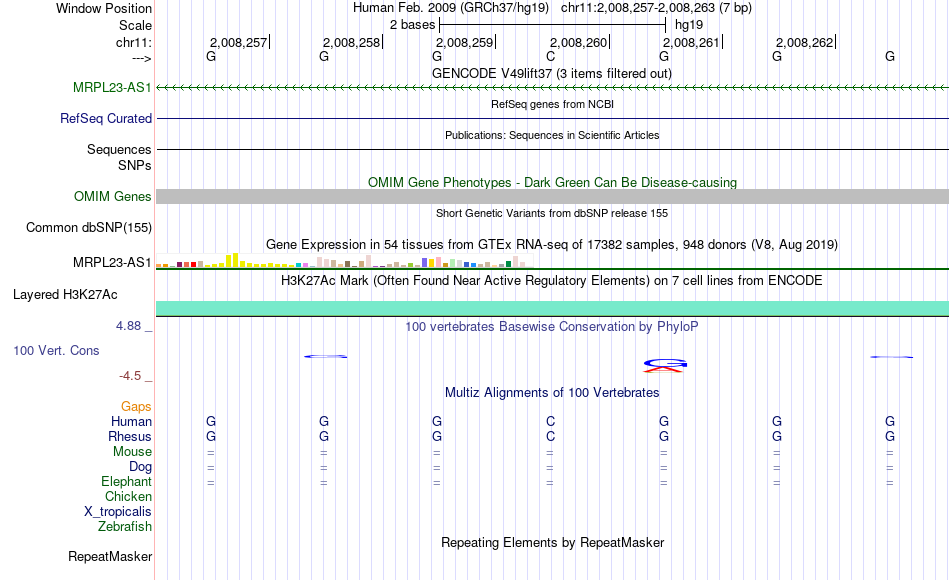Click the Rhesus species label

click(x=130, y=436)
